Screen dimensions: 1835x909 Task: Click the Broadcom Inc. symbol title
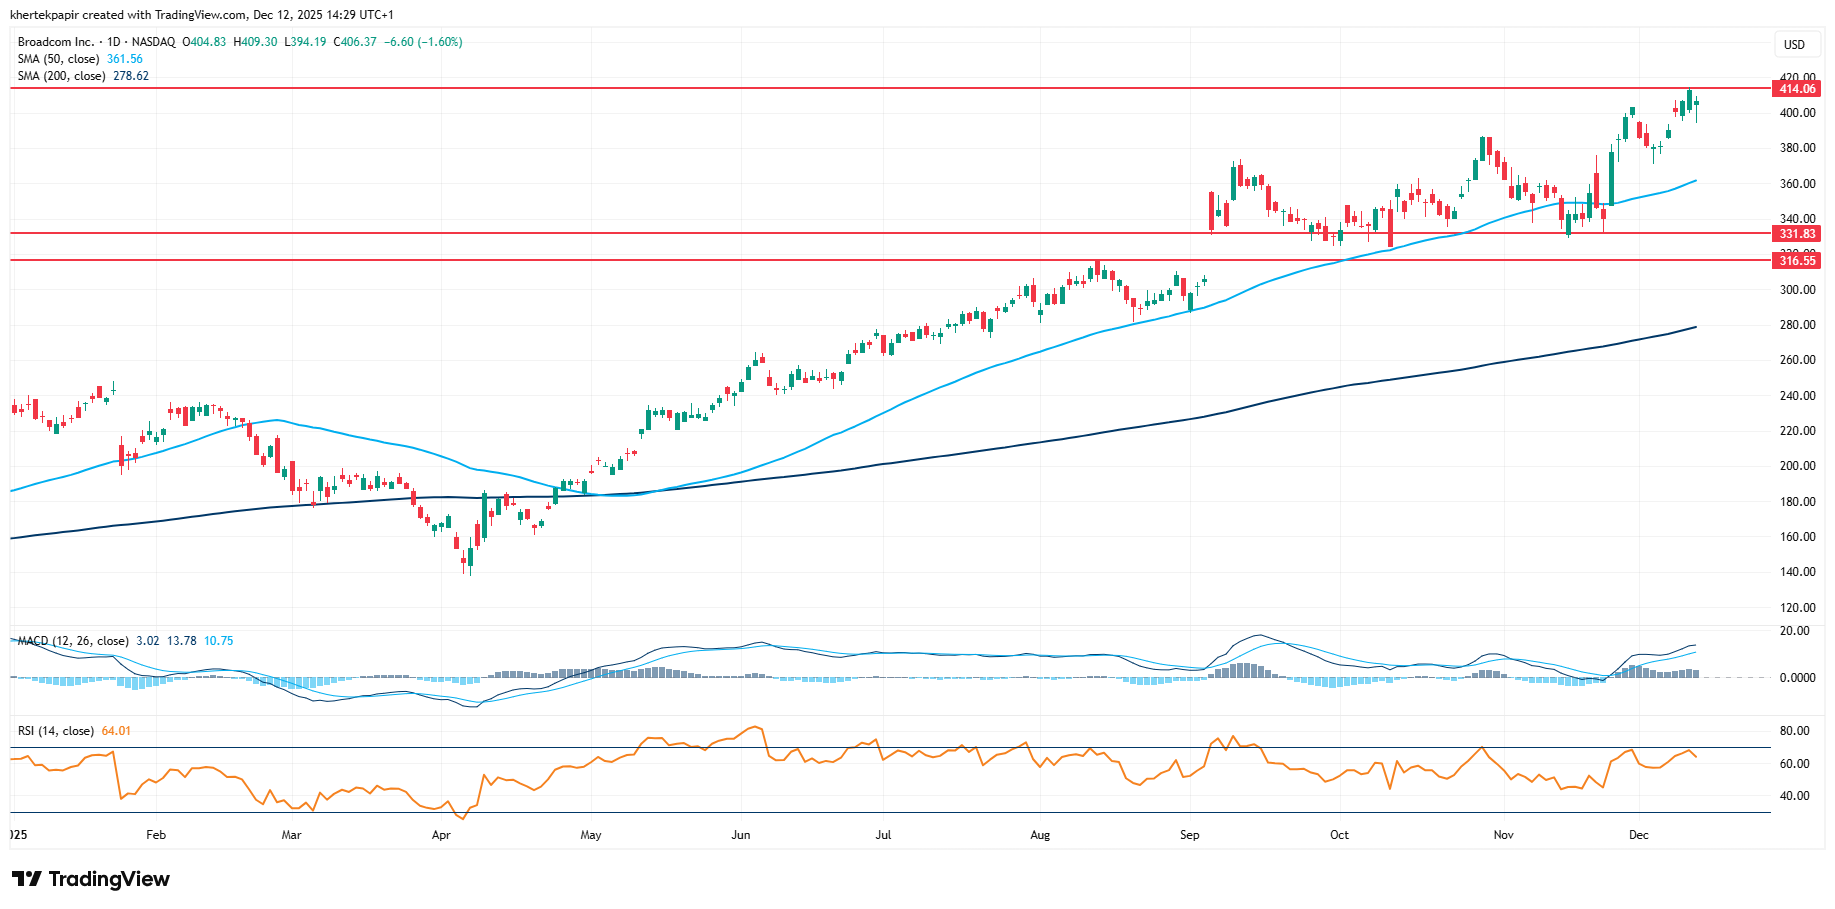click(x=56, y=42)
